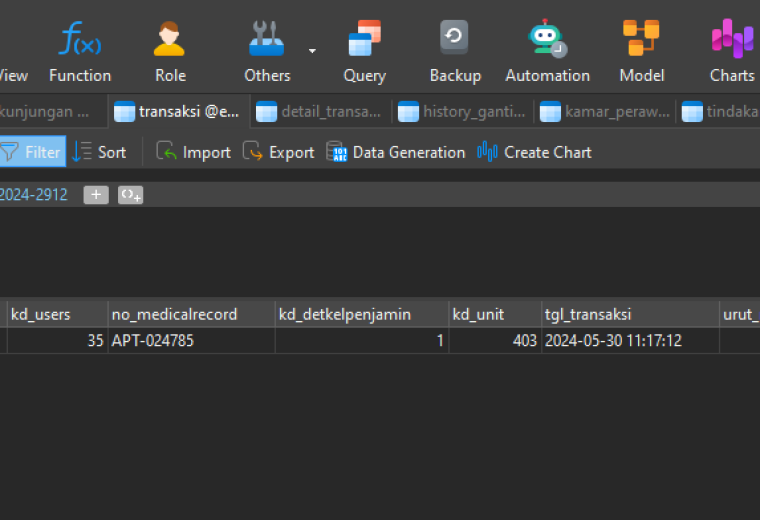Click Create Chart

tap(534, 152)
